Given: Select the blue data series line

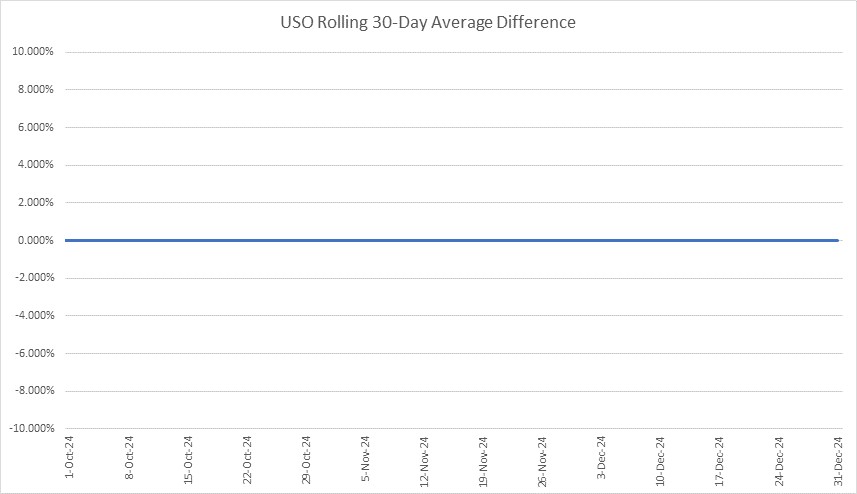Looking at the screenshot, I should [450, 240].
